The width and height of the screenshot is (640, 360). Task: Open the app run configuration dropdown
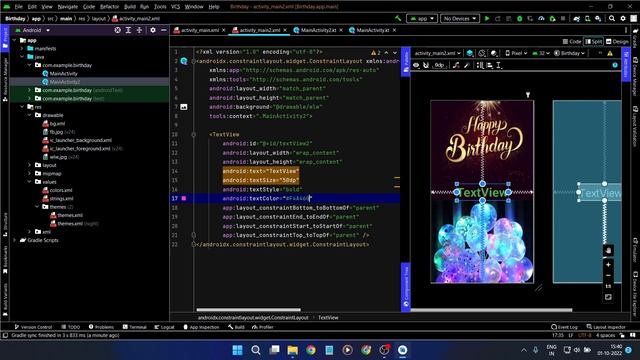point(422,18)
